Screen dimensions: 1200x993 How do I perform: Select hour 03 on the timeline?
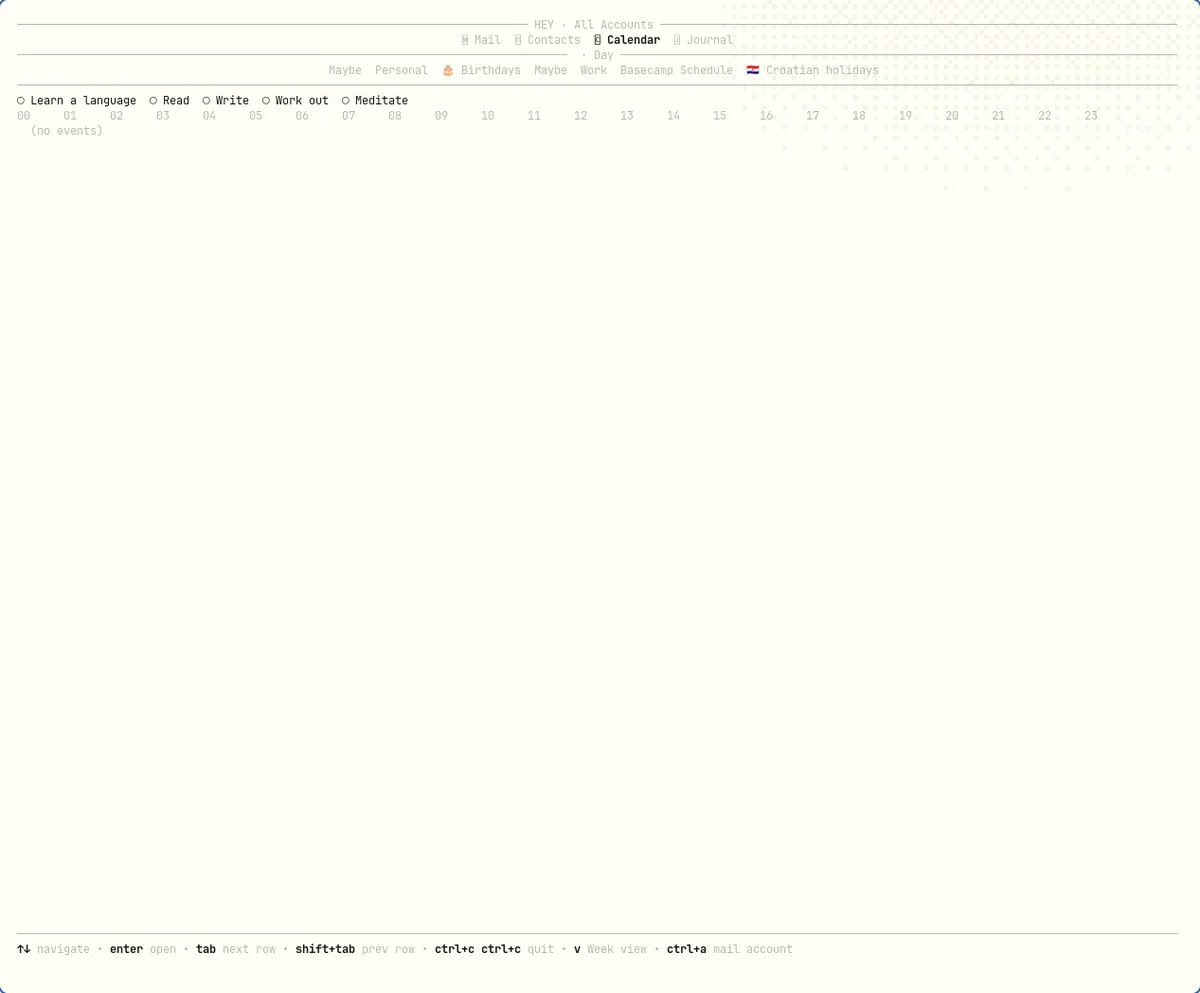coord(163,116)
